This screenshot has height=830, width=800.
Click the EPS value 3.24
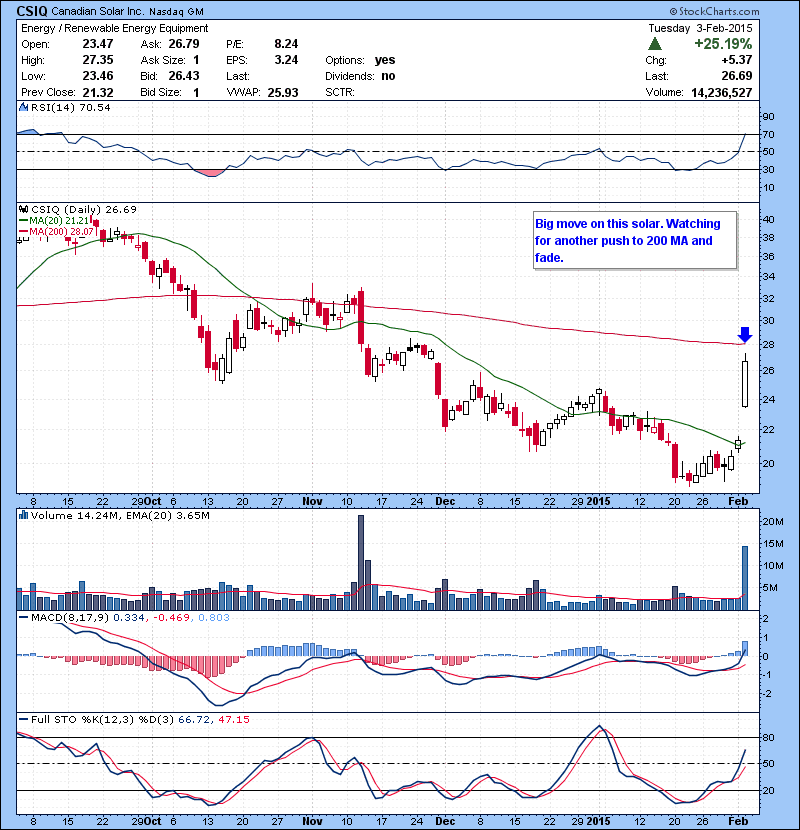point(286,60)
